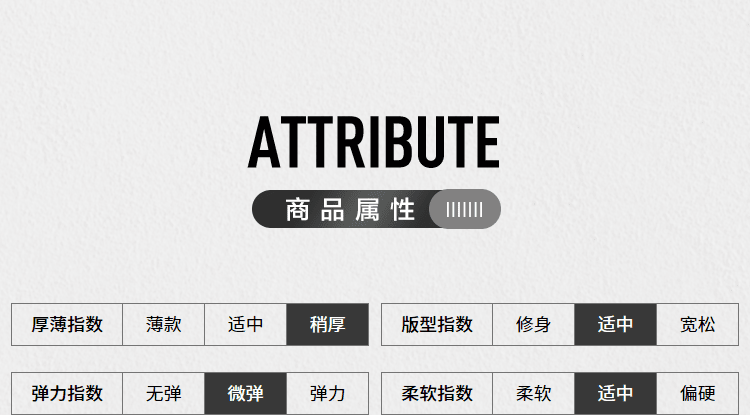The height and width of the screenshot is (415, 750).
Task: Click the striped toggle knob beside 商品属性
Action: click(x=465, y=209)
